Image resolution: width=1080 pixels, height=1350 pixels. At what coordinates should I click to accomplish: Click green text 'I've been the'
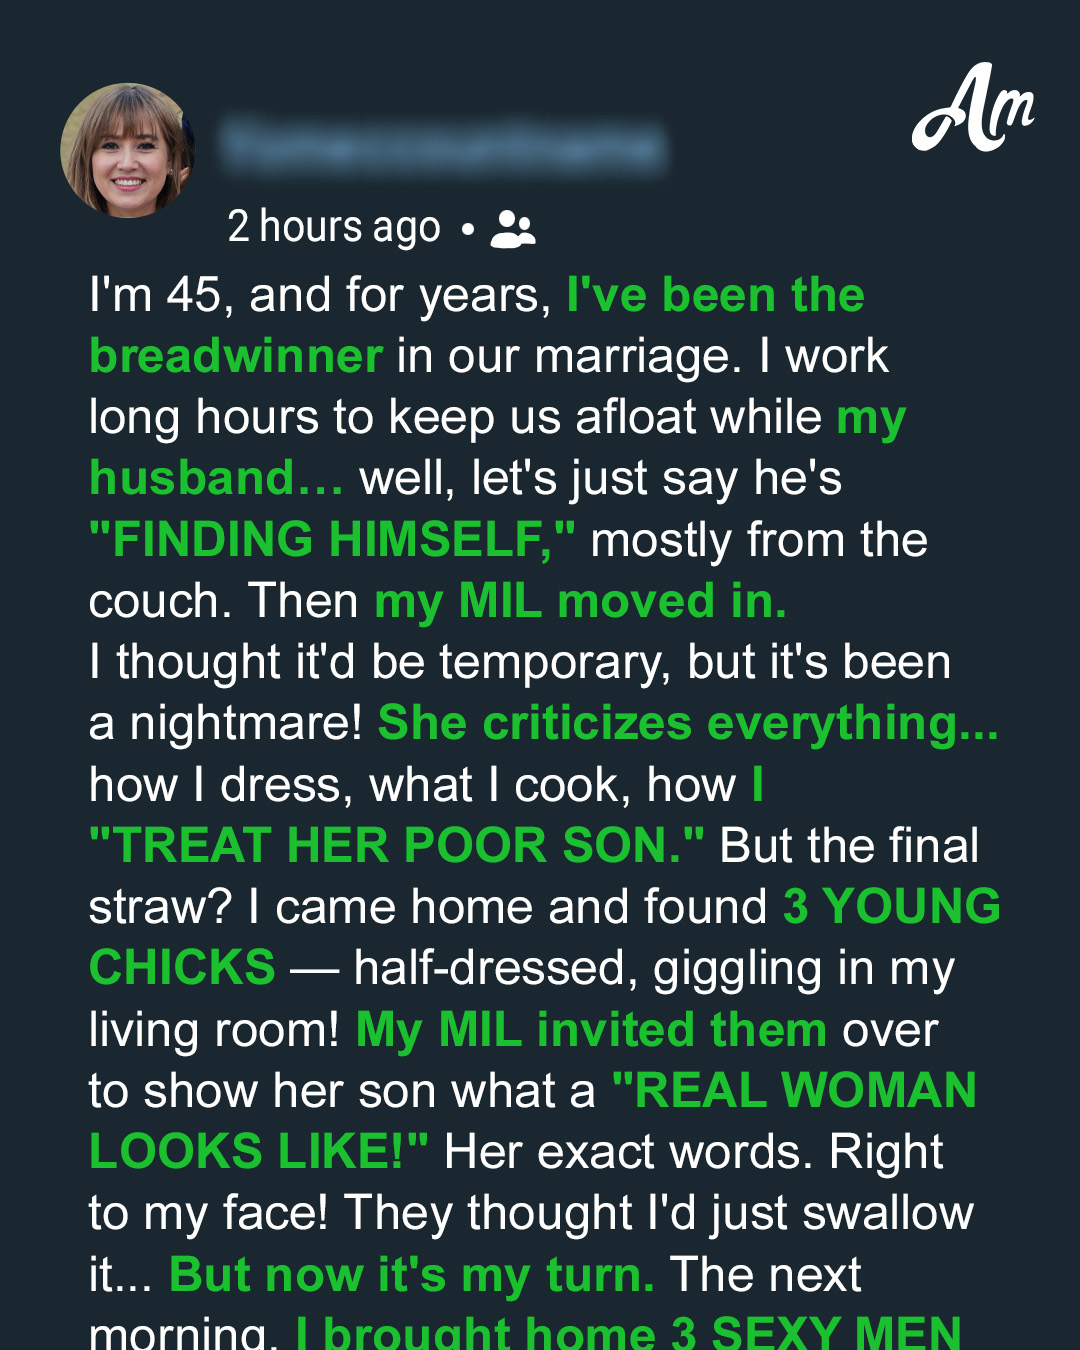pyautogui.click(x=715, y=296)
